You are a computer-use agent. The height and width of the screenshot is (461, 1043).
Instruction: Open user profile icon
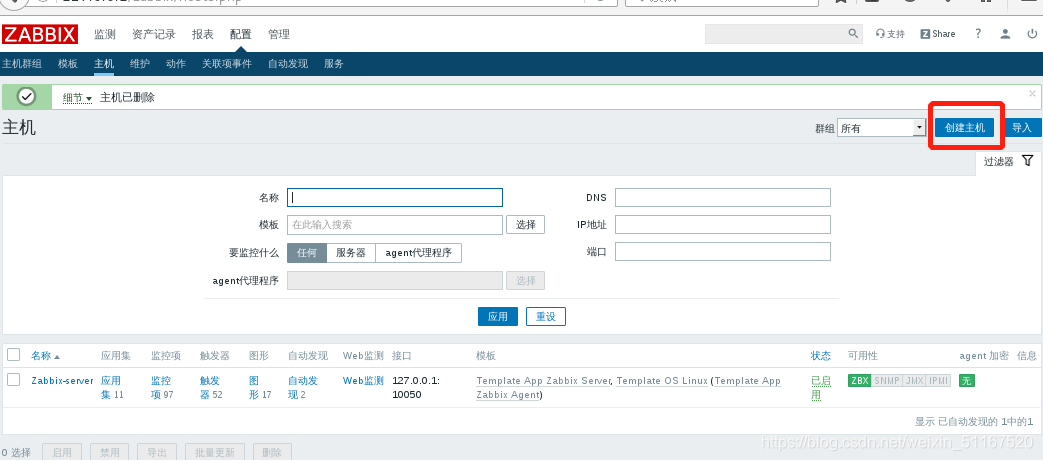click(1006, 34)
